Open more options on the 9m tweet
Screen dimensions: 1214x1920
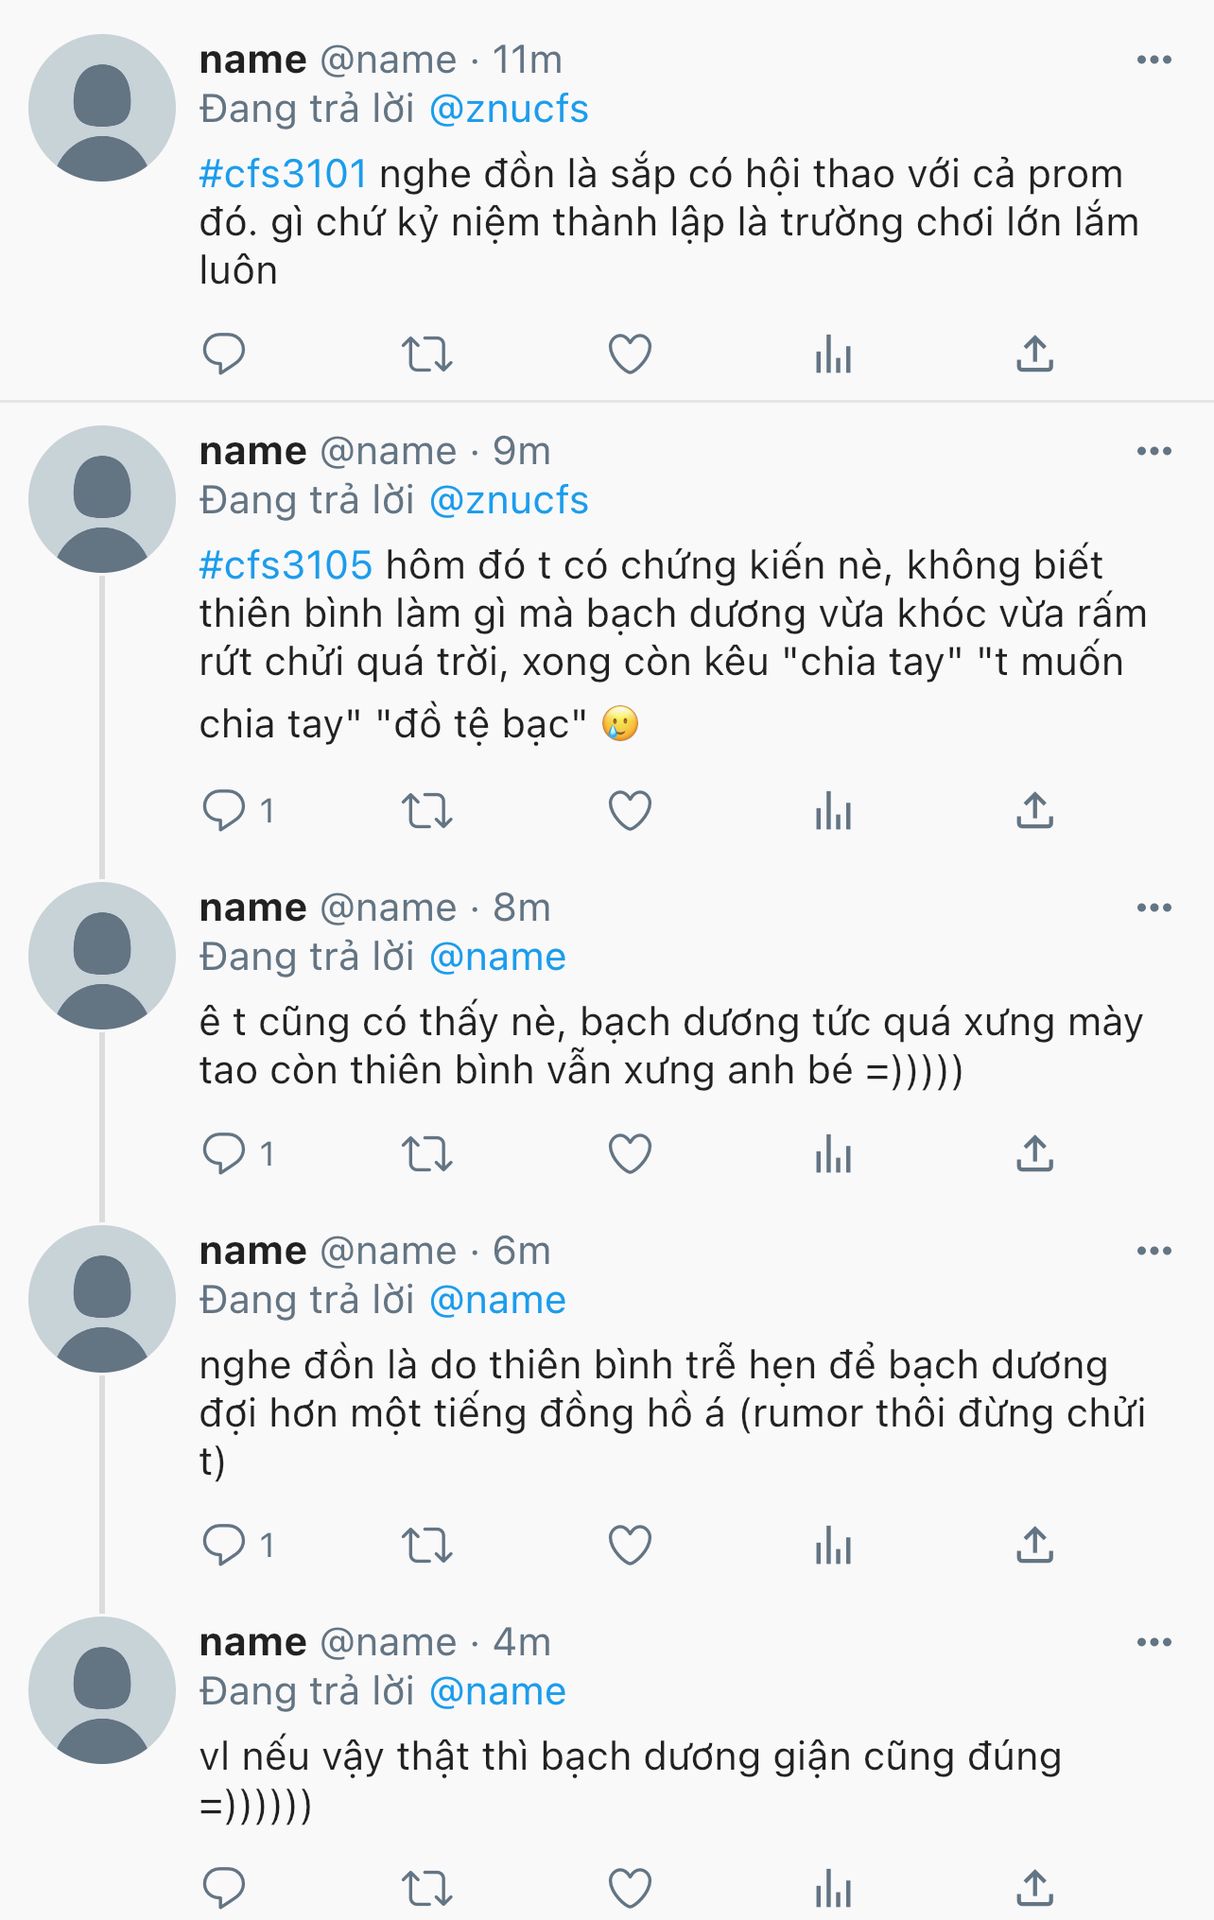click(1154, 452)
